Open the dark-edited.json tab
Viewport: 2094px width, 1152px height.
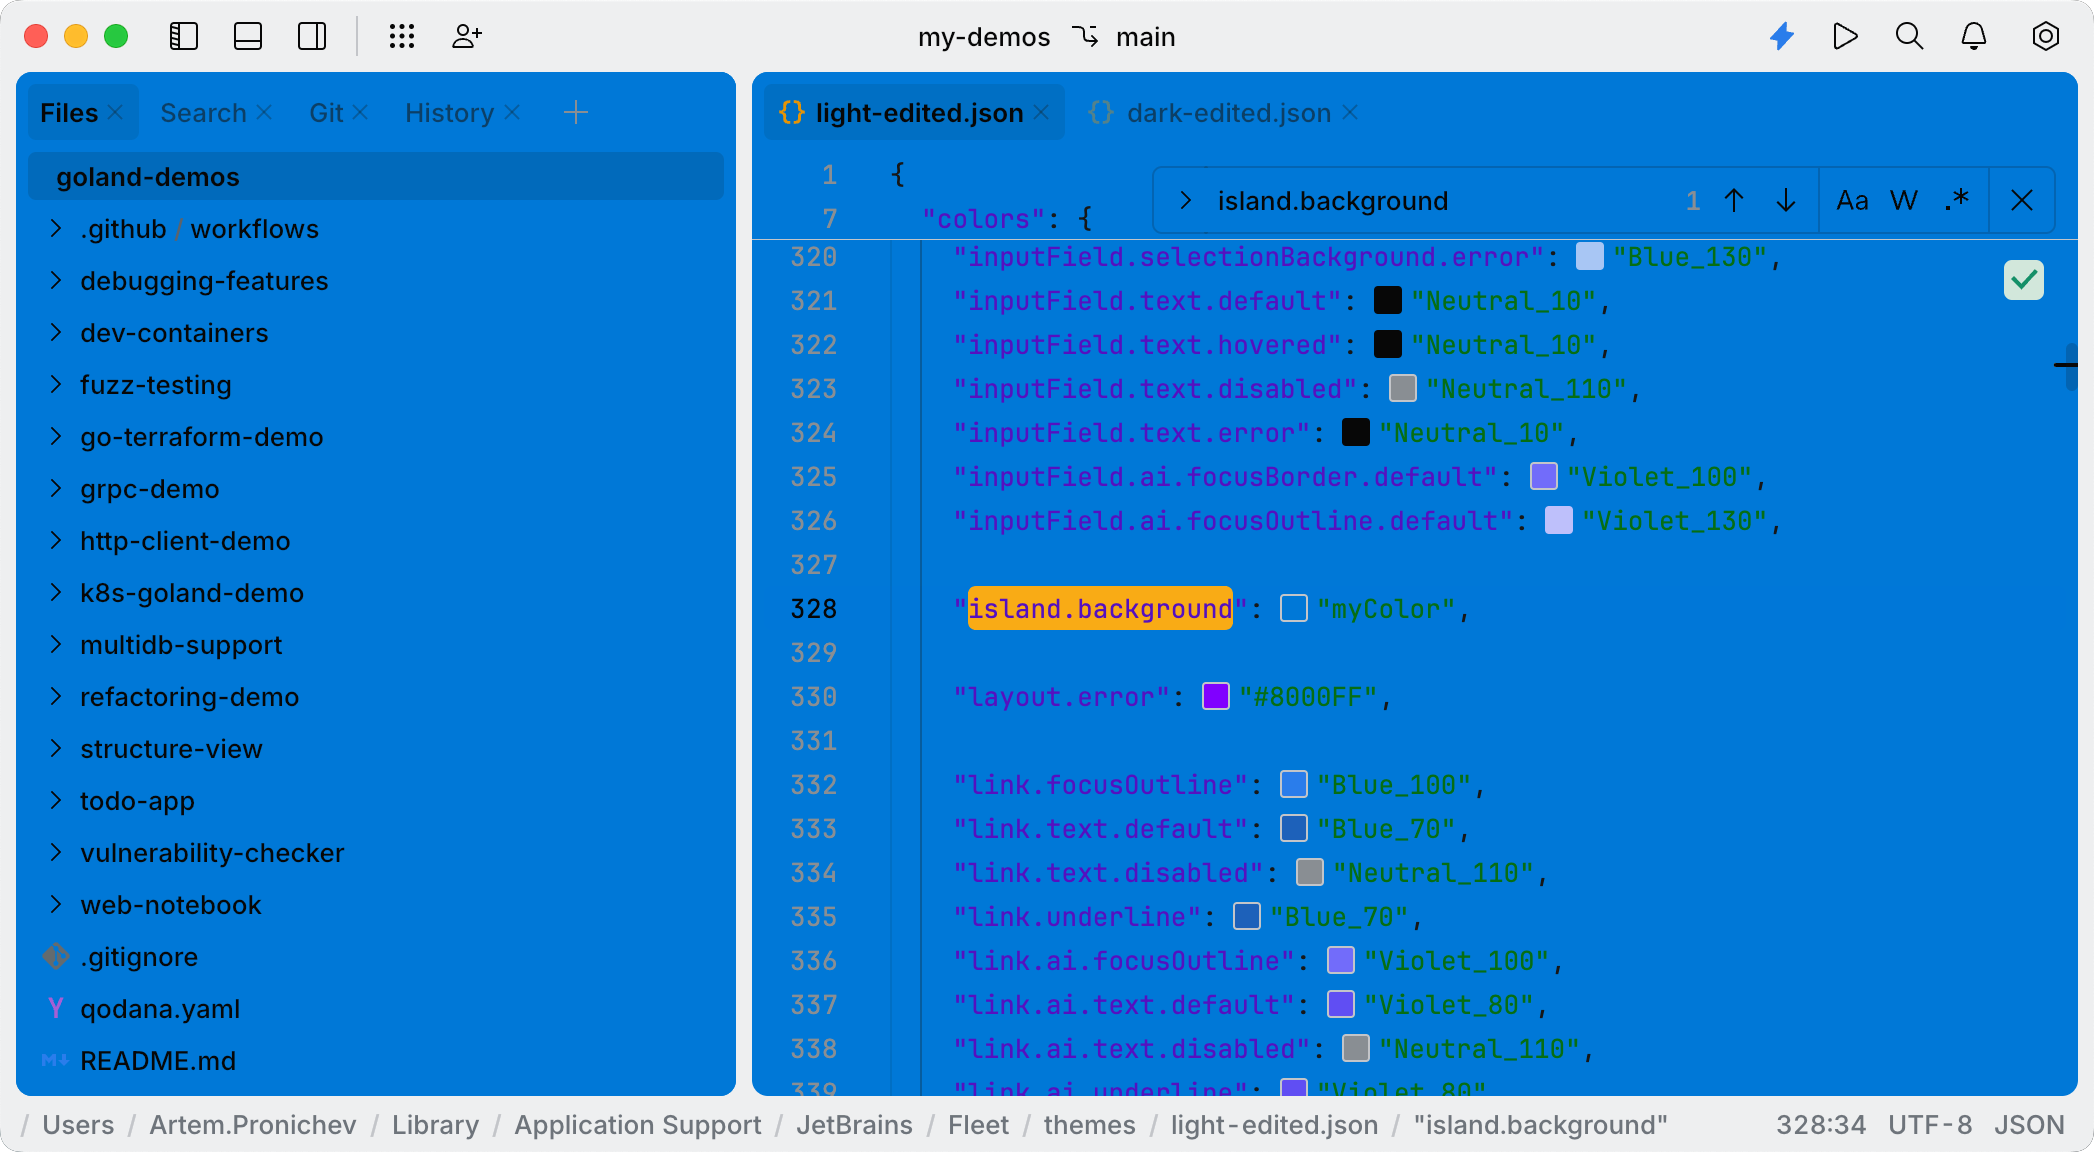1228,113
